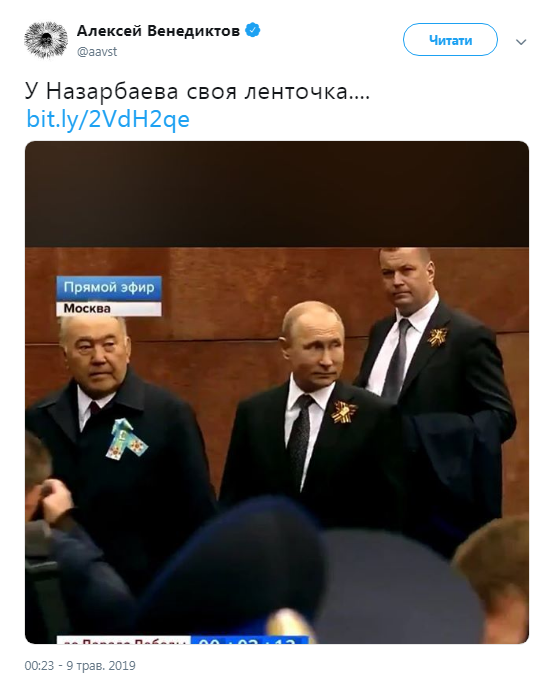Click the red-haired head in the video's corner
This screenshot has height=684, width=559.
pyautogui.click(x=495, y=576)
